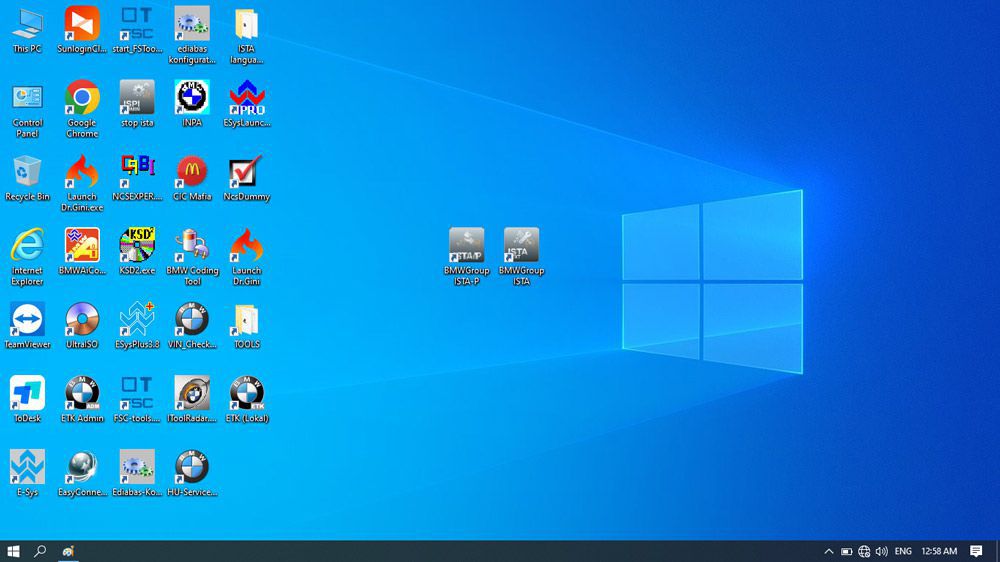Screen dimensions: 1000x562
Task: Click the stop ista shortcut
Action: pyautogui.click(x=137, y=104)
